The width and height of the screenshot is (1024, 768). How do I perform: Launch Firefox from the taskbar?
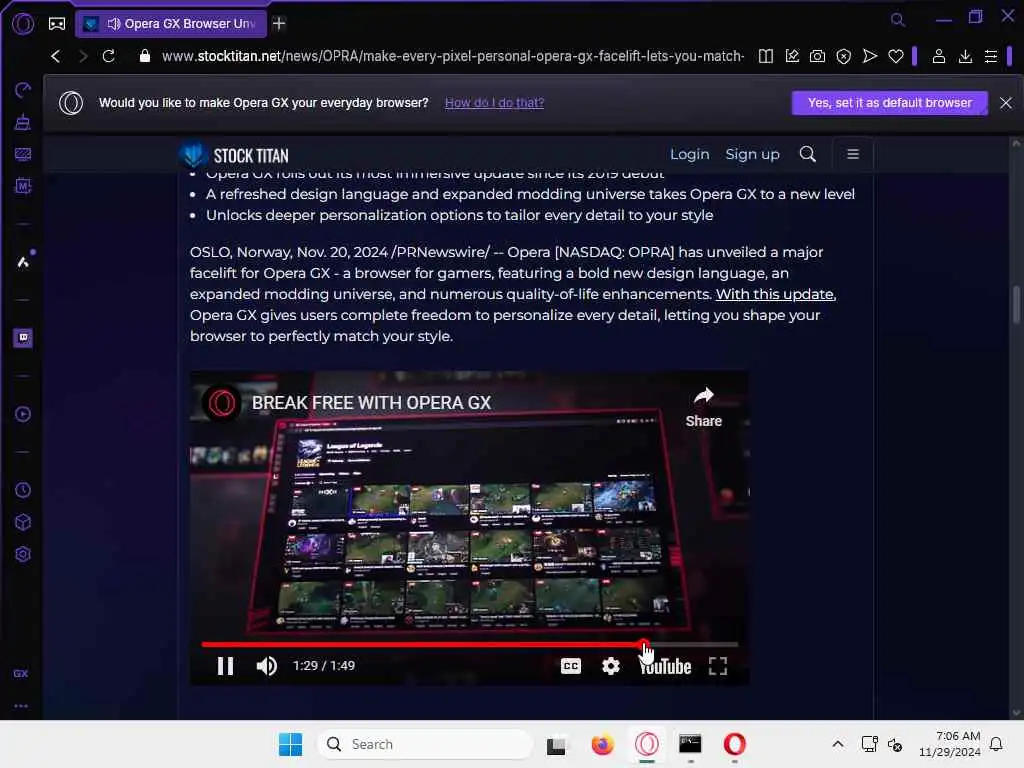[x=602, y=744]
